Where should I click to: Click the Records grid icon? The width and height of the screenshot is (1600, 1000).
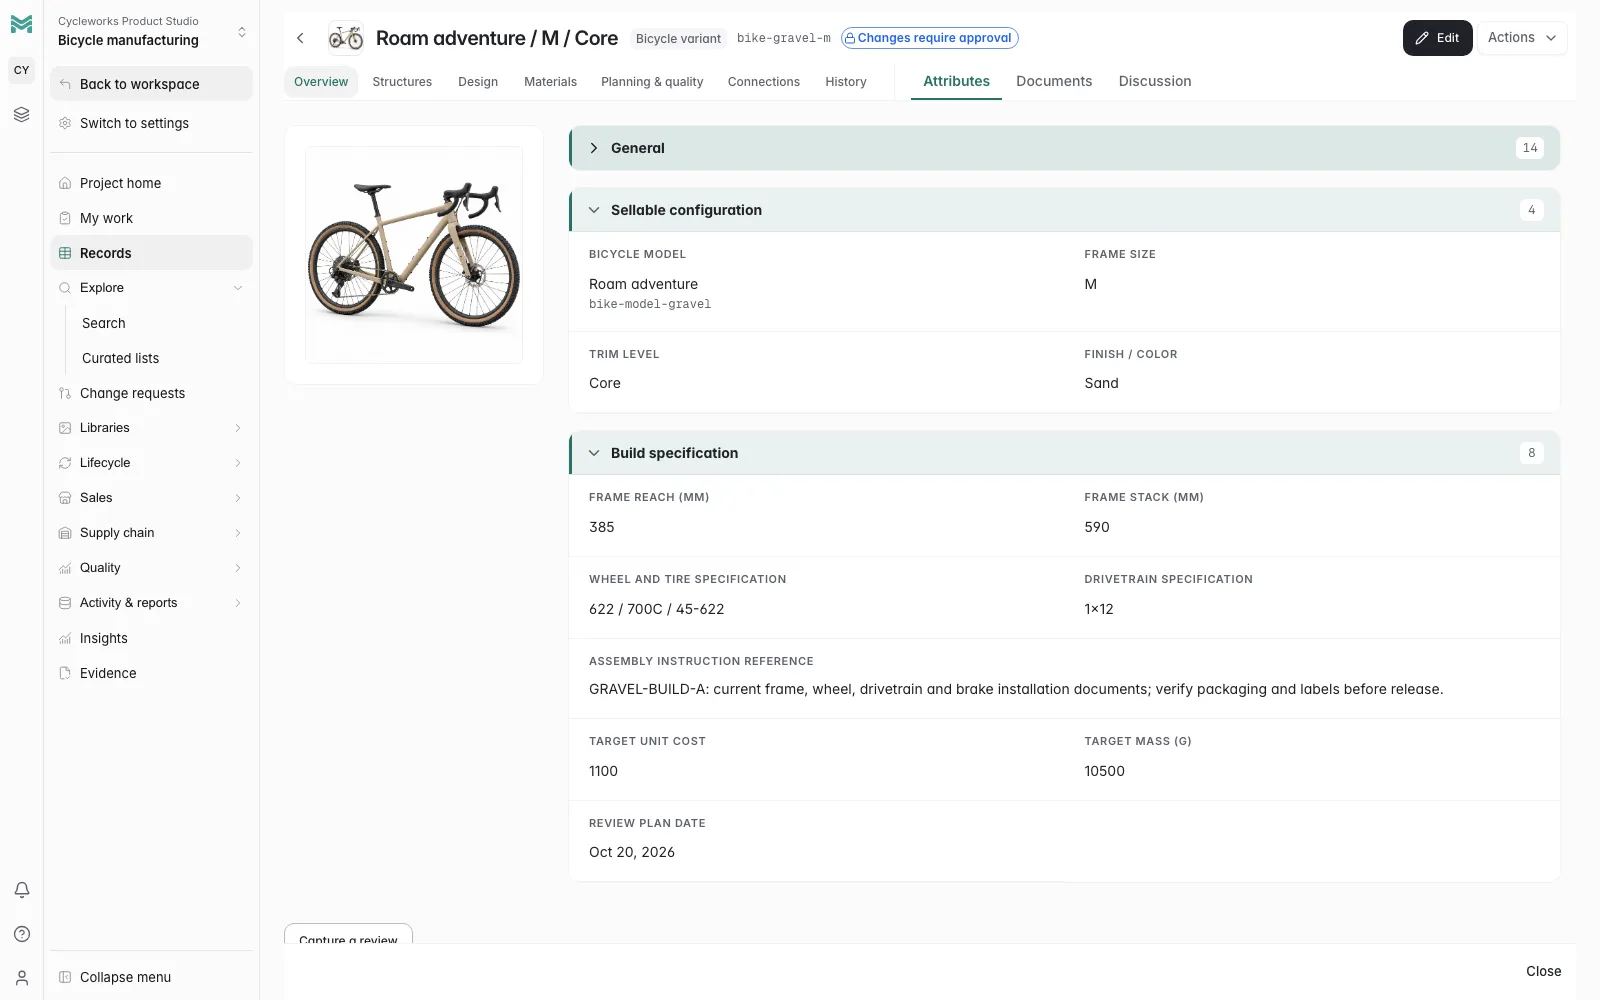point(65,253)
